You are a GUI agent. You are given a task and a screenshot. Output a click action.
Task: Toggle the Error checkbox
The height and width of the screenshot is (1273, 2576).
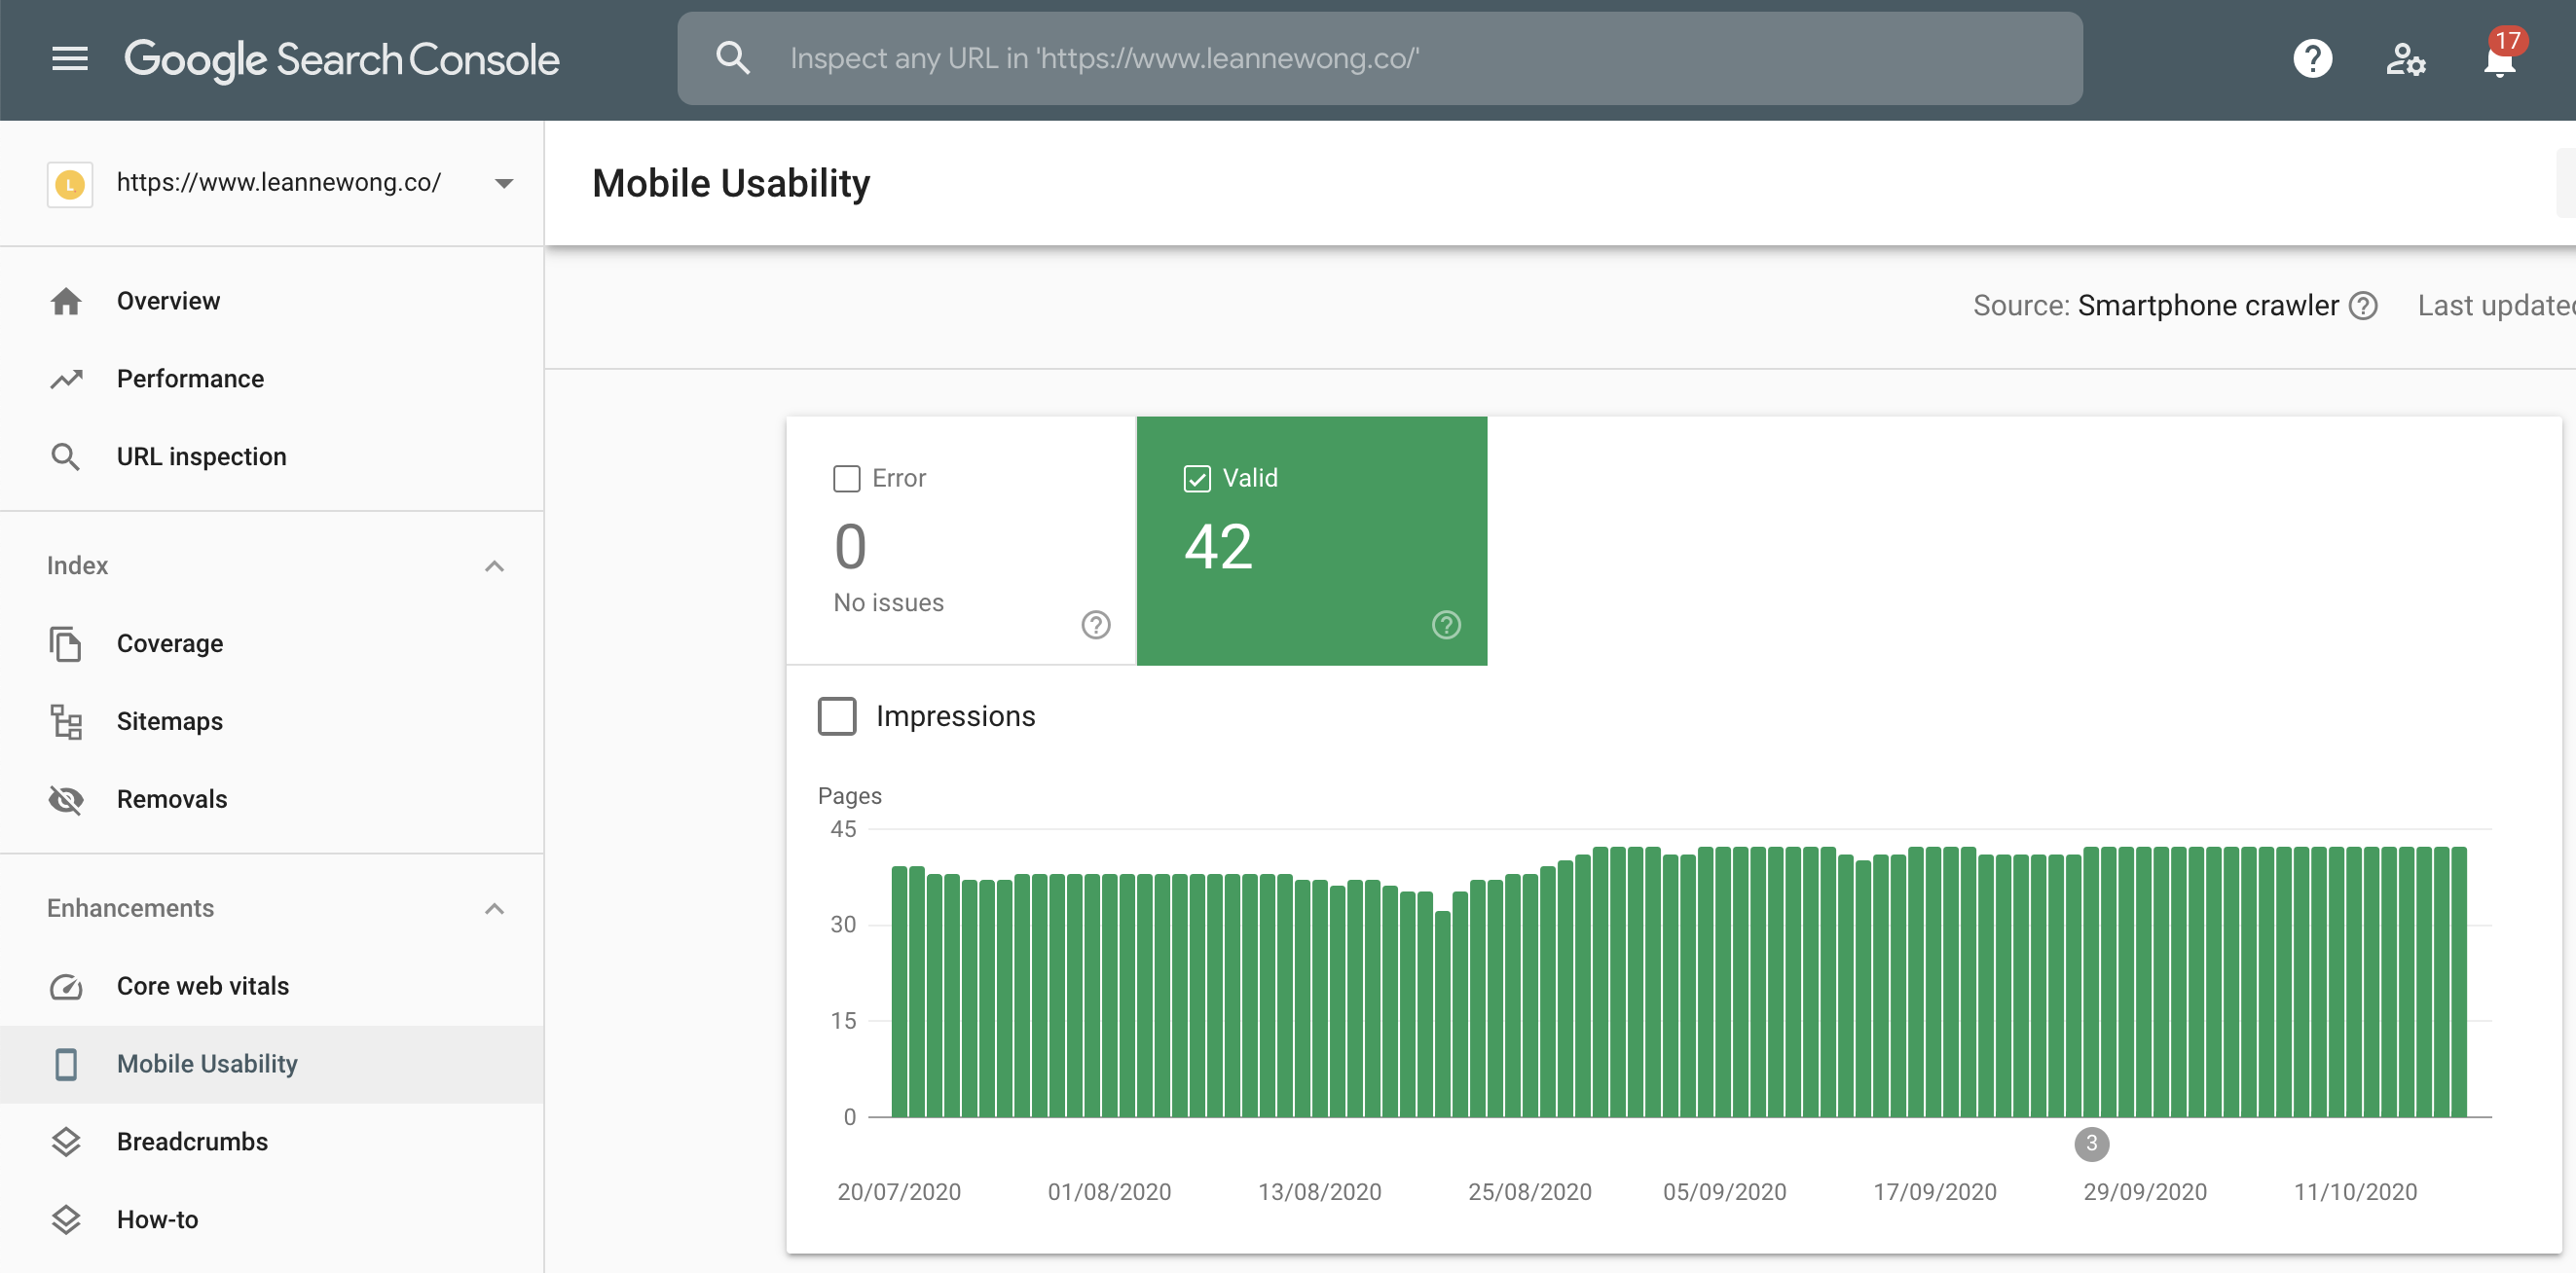[846, 479]
